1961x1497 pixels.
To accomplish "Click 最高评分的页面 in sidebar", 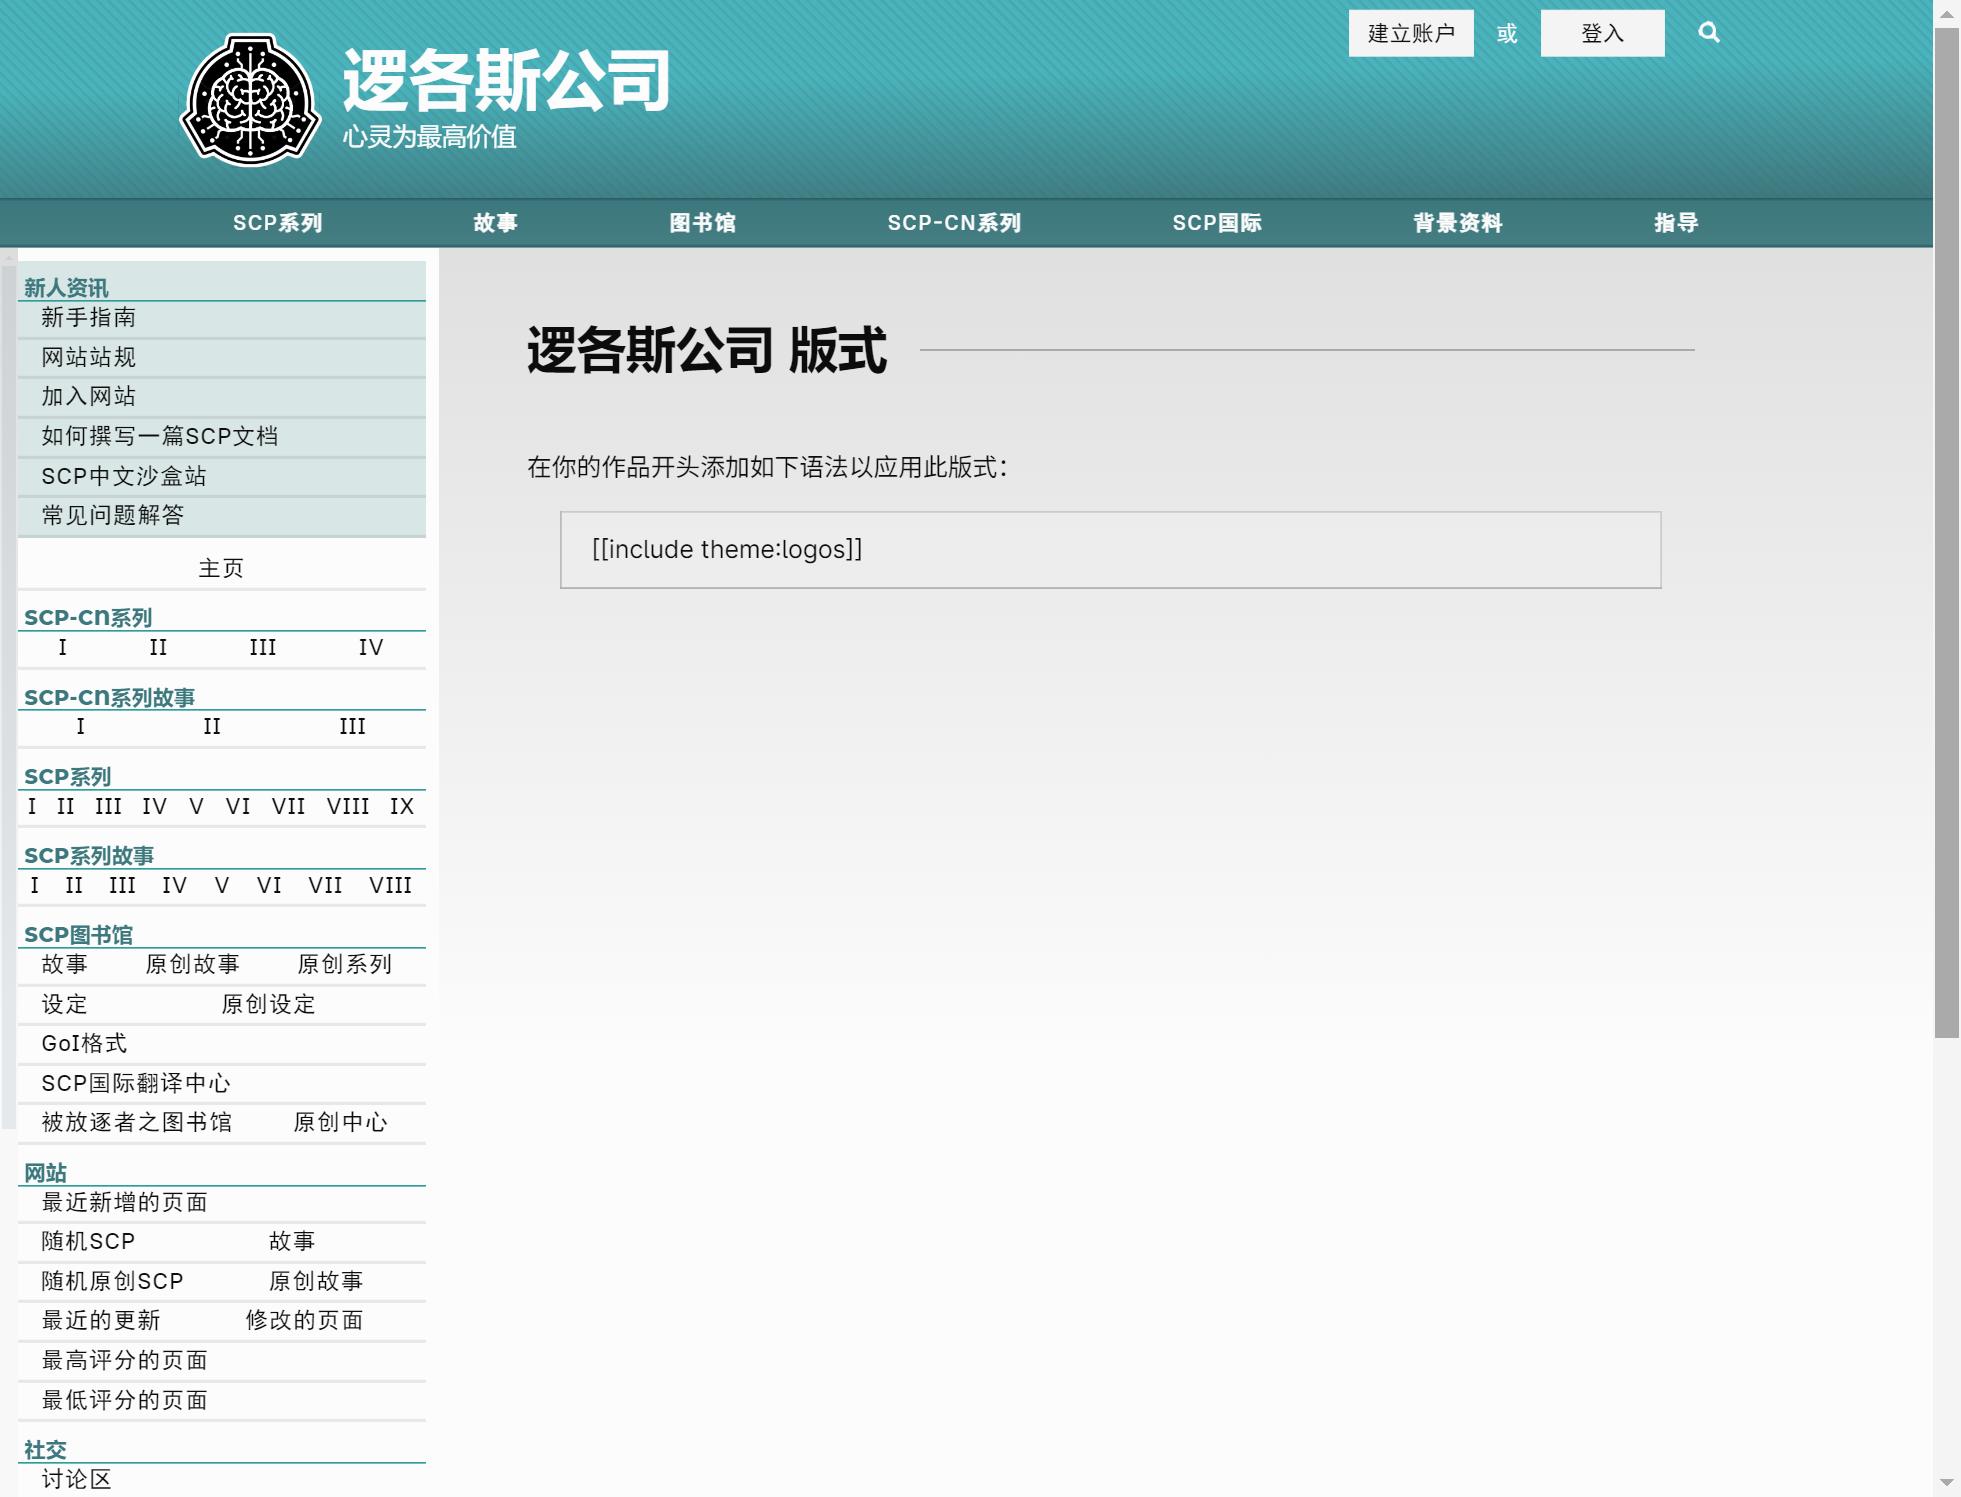I will click(124, 1361).
